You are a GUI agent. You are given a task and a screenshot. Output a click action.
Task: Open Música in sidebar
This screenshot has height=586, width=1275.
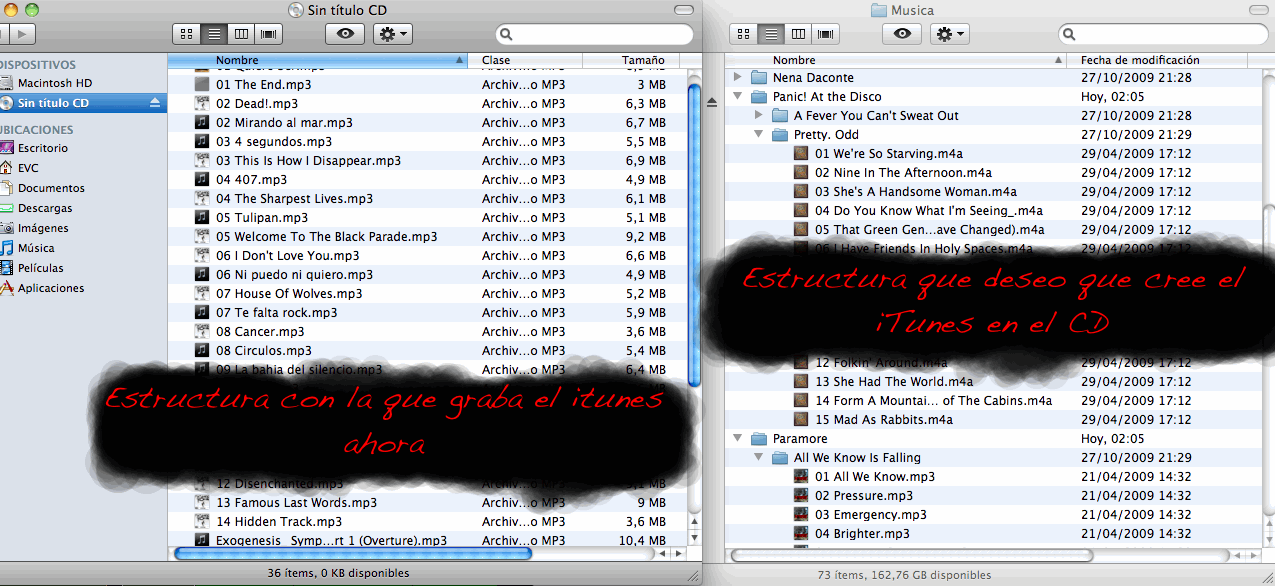tap(36, 248)
